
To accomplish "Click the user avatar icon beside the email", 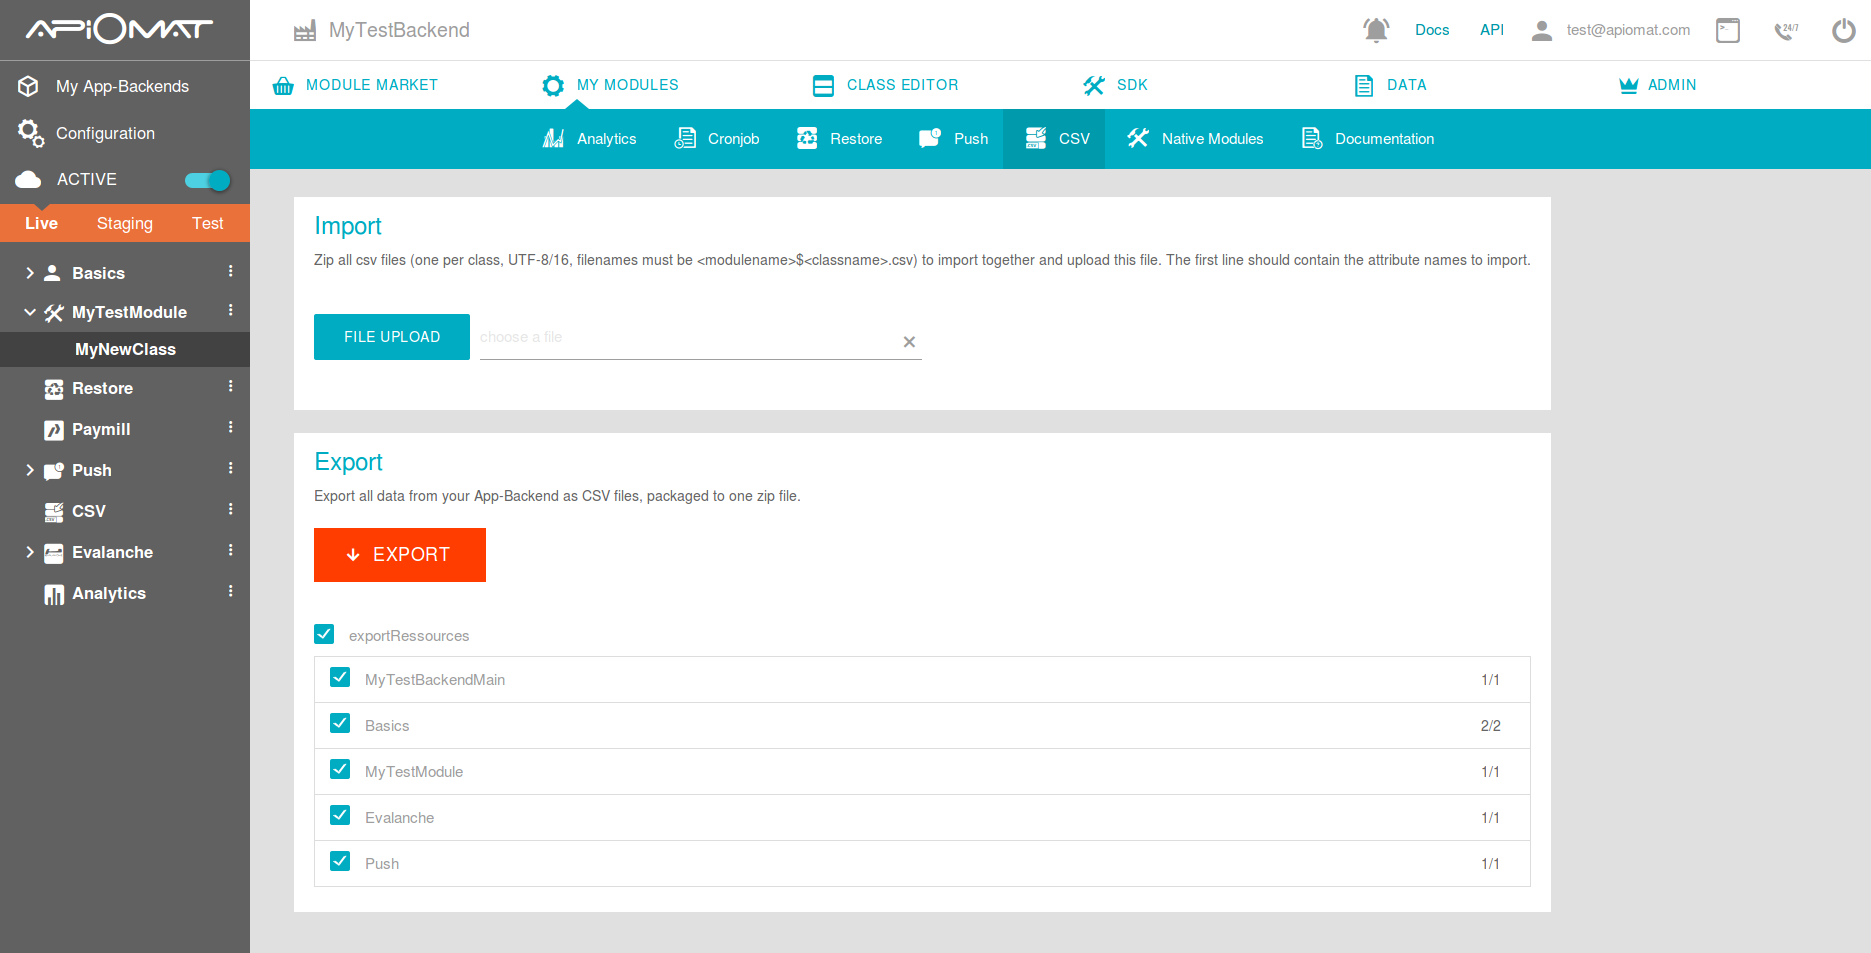I will (1542, 31).
